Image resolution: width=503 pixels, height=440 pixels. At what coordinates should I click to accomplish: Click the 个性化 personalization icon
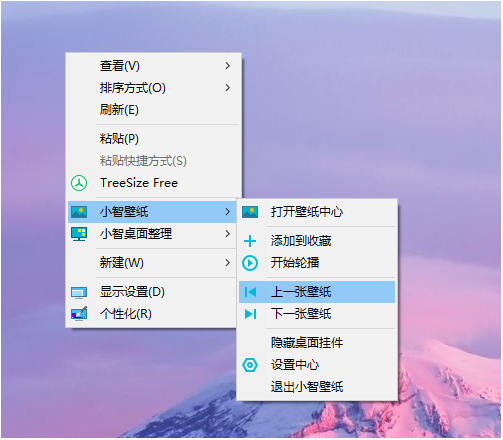pos(79,314)
